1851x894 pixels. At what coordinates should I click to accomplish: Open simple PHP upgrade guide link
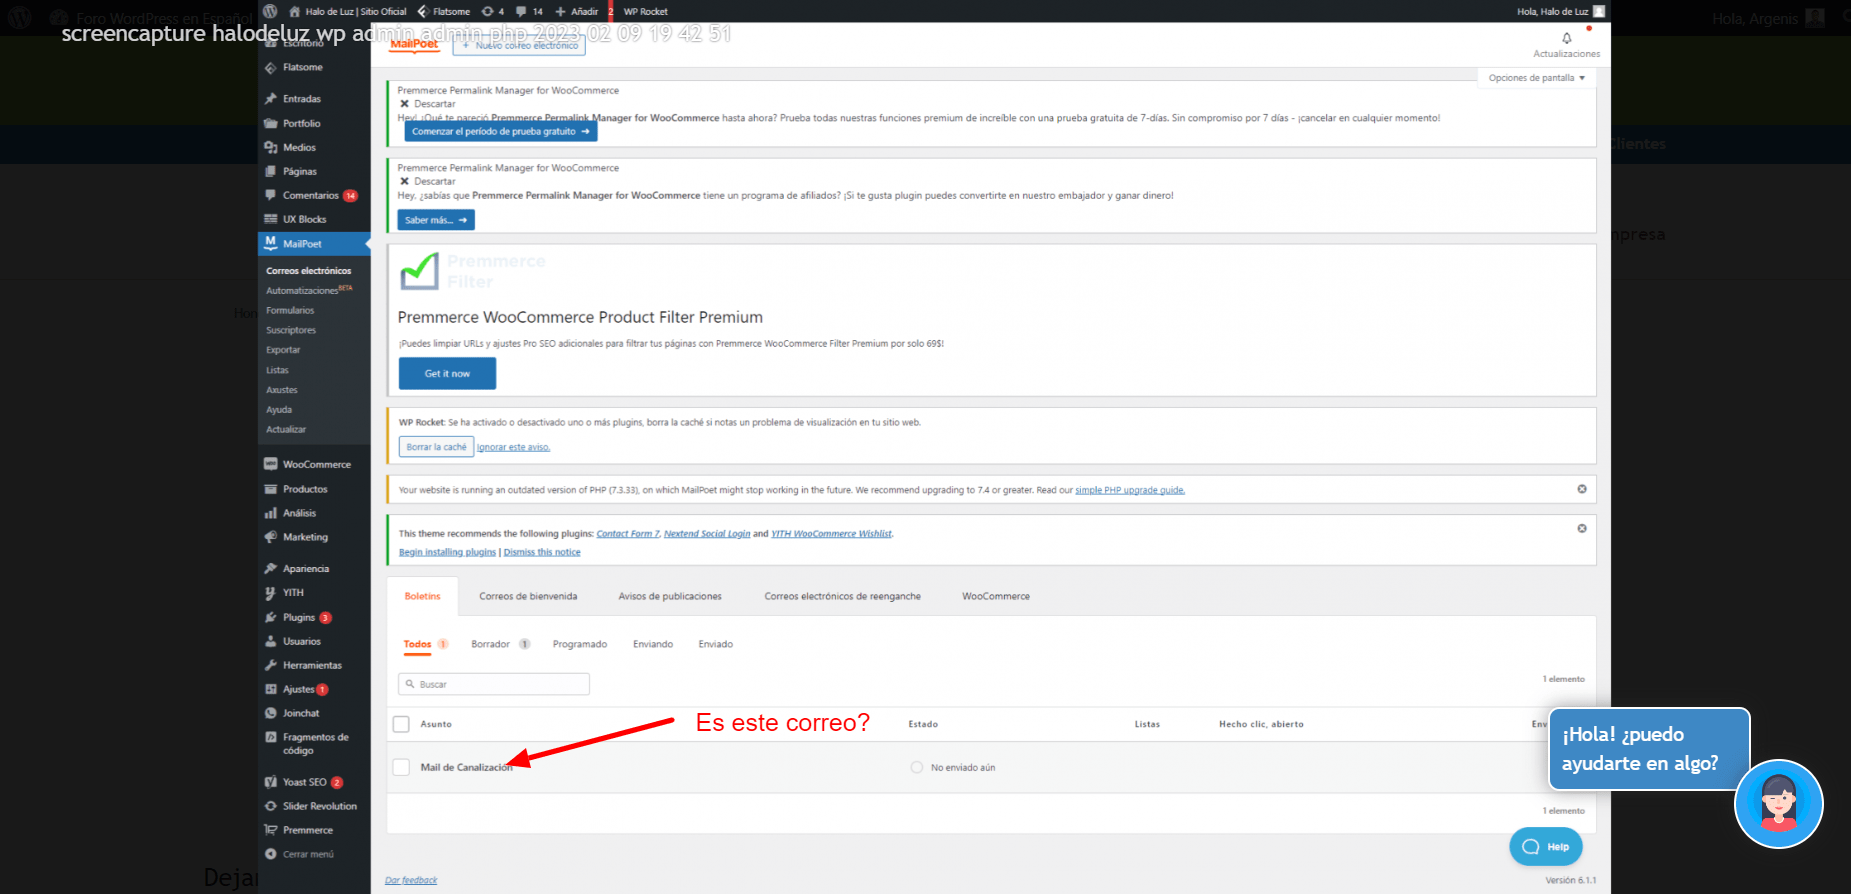point(1130,490)
